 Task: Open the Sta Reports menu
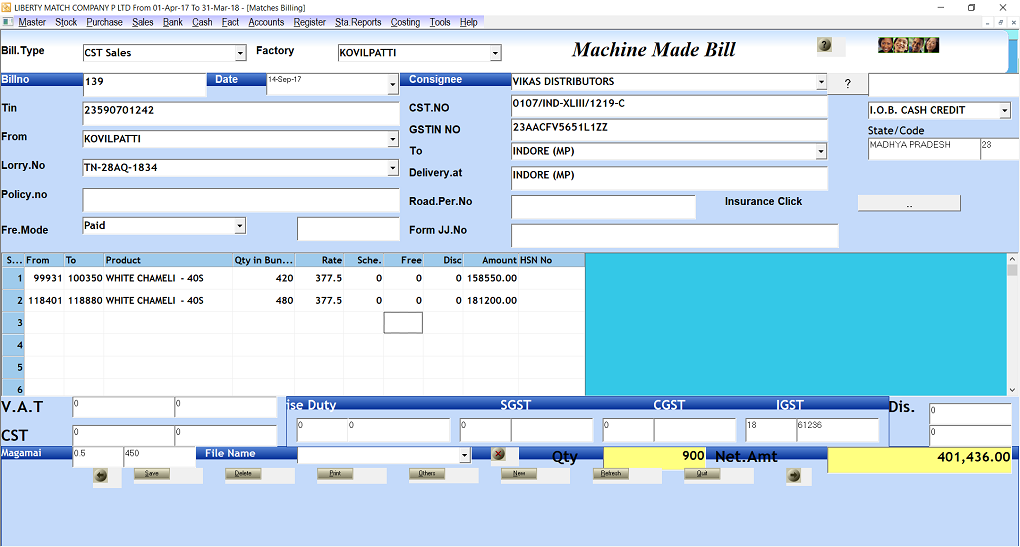coord(357,22)
